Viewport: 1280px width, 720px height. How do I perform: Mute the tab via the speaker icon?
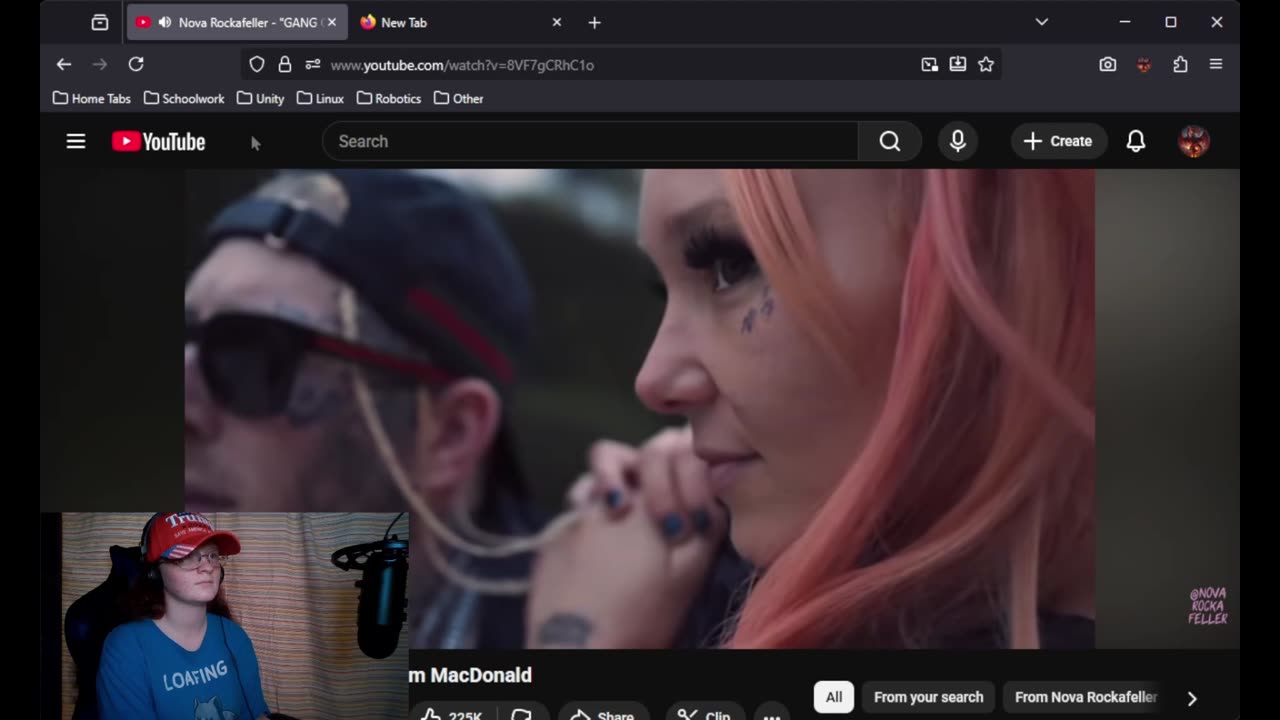click(x=164, y=22)
